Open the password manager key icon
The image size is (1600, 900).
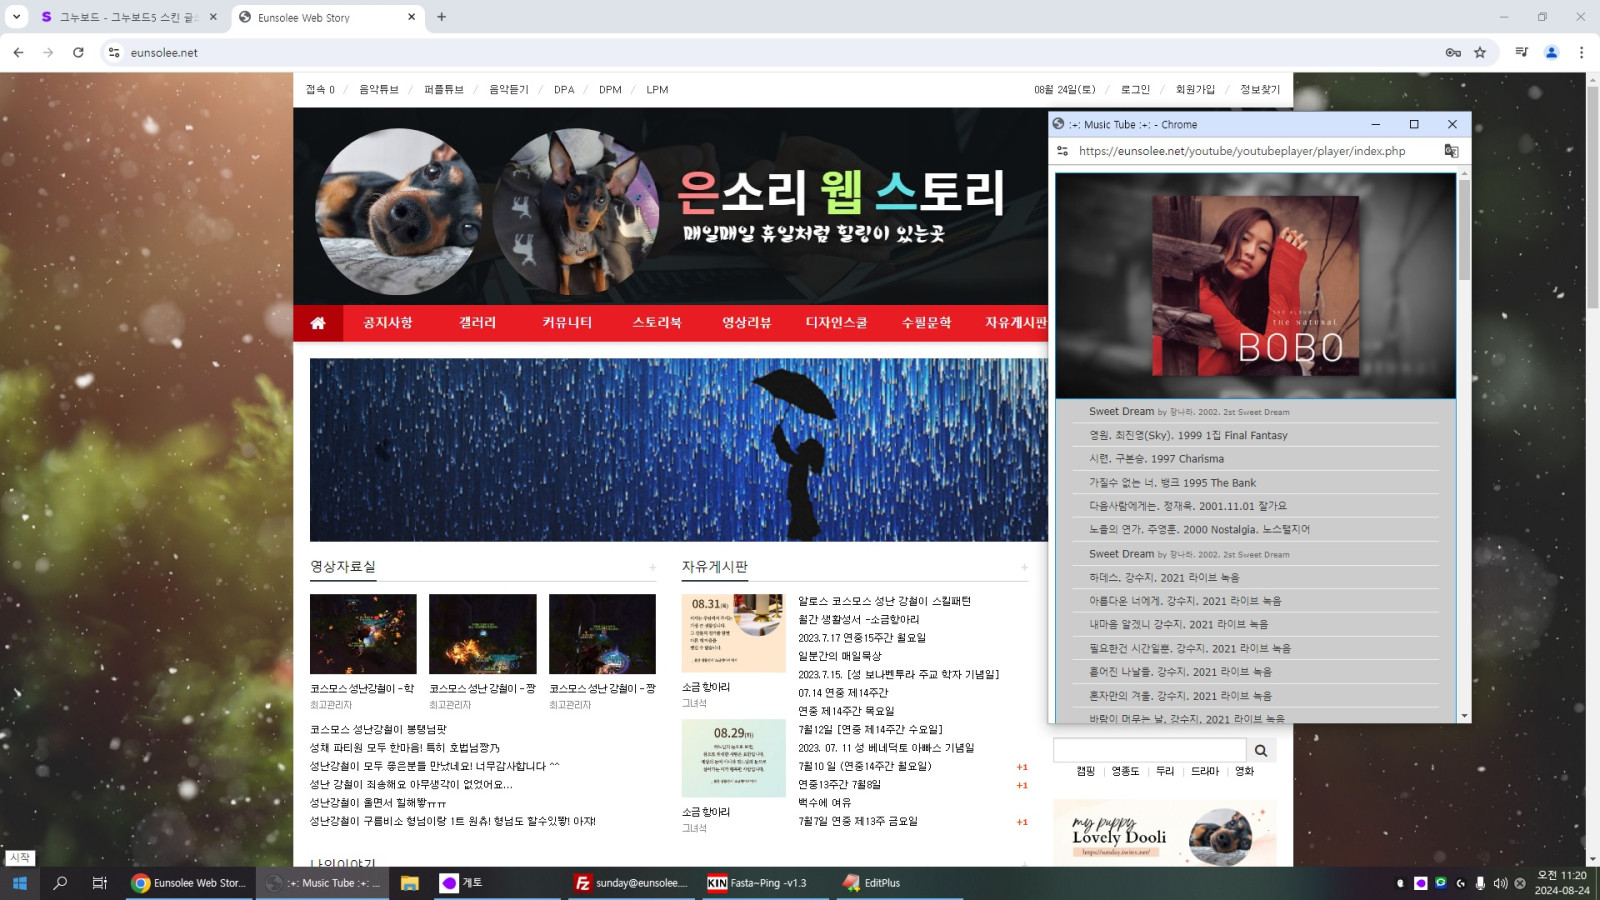[1453, 52]
